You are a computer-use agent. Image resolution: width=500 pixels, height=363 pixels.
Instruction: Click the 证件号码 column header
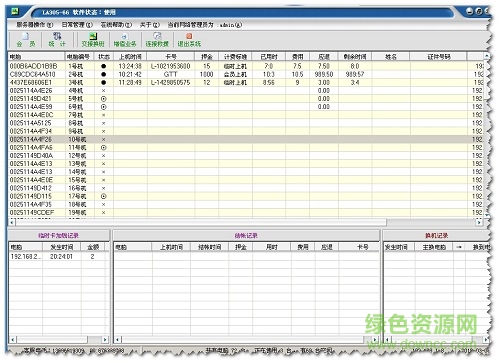(438, 56)
